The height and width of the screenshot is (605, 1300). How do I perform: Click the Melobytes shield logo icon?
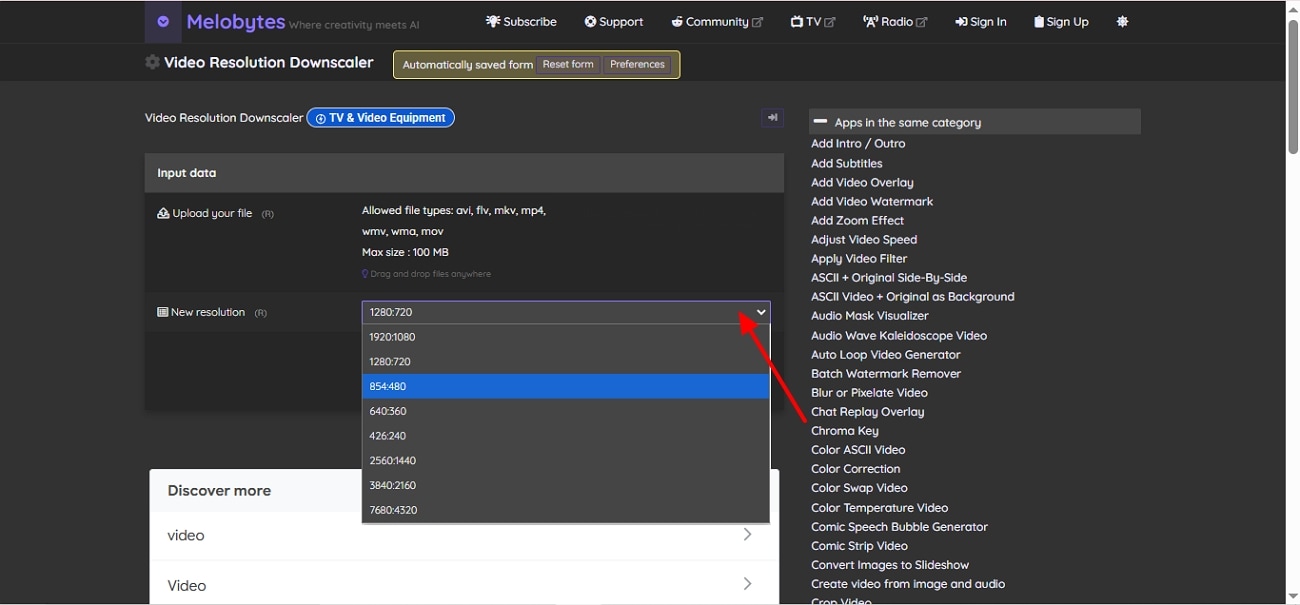tap(162, 21)
